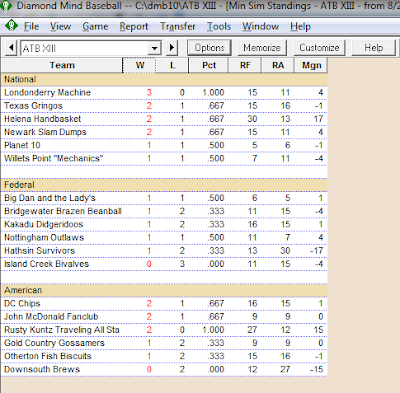This screenshot has height=393, width=400.
Task: Select the Helena Handbasket team row
Action: [164, 119]
